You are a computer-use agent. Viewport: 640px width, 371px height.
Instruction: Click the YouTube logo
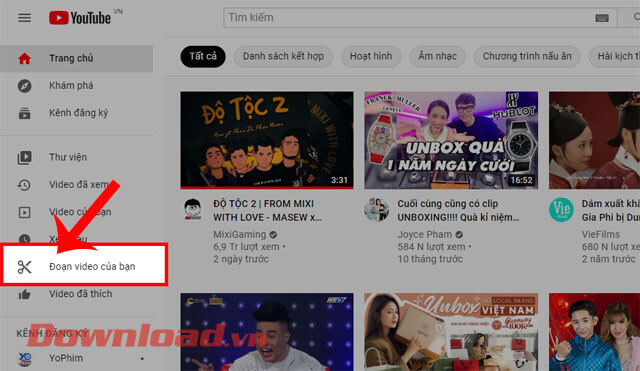click(x=80, y=18)
